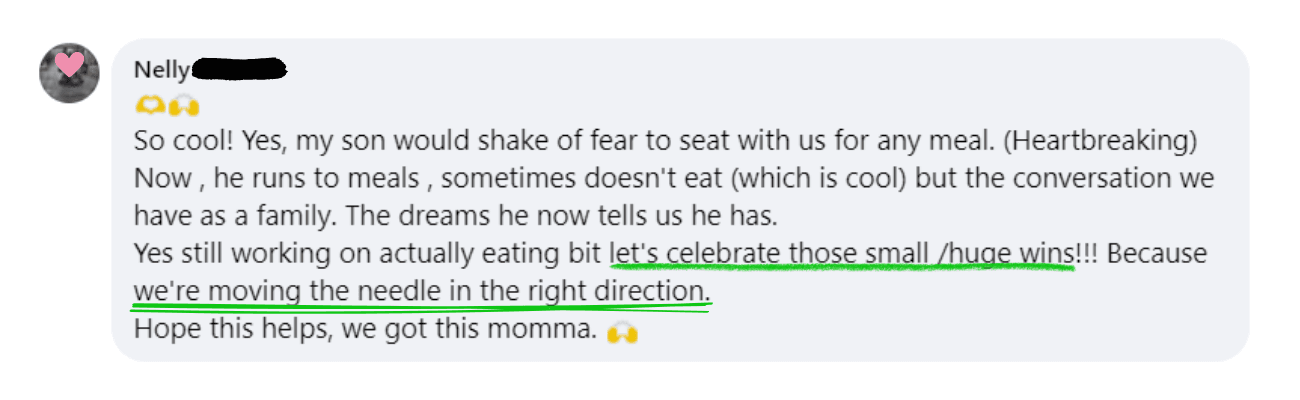Click the heart hands emoji under name
The height and width of the screenshot is (400, 1300).
(x=148, y=104)
